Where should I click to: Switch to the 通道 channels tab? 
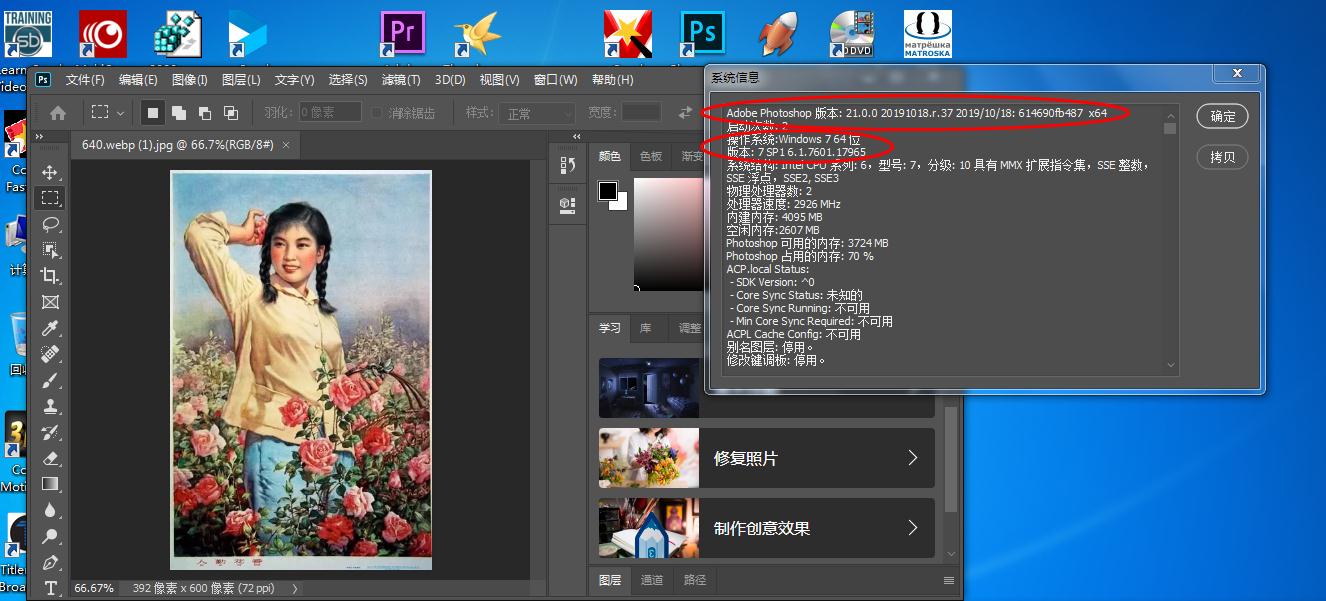point(652,579)
